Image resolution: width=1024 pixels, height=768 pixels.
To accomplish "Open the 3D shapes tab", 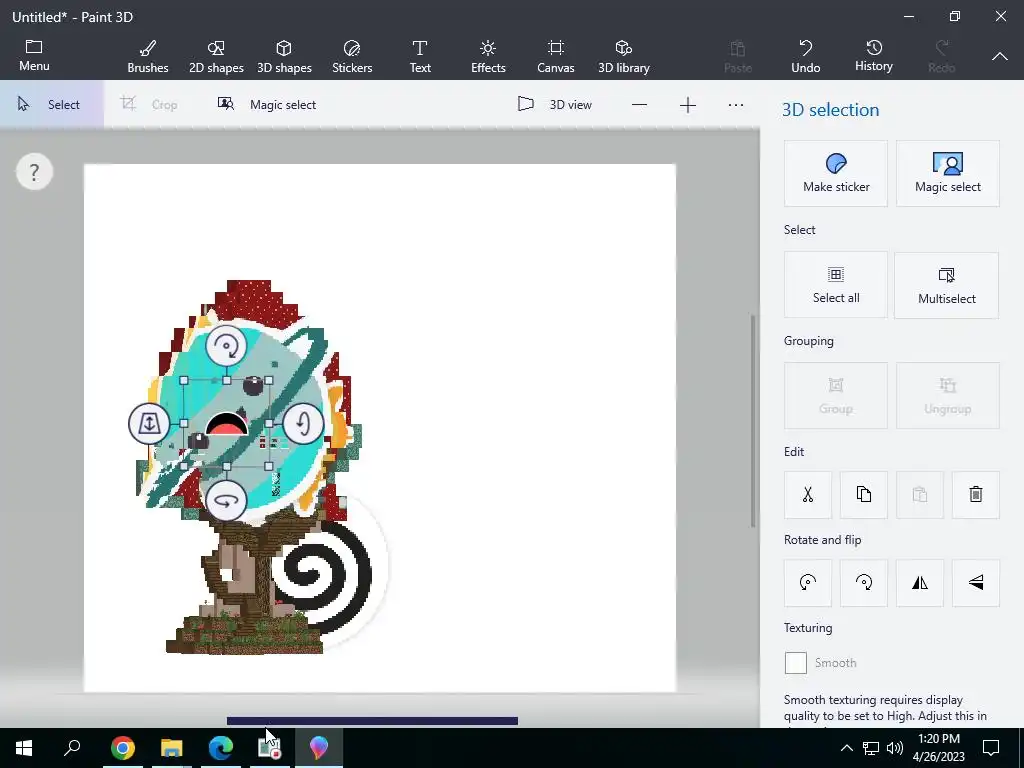I will 284,57.
